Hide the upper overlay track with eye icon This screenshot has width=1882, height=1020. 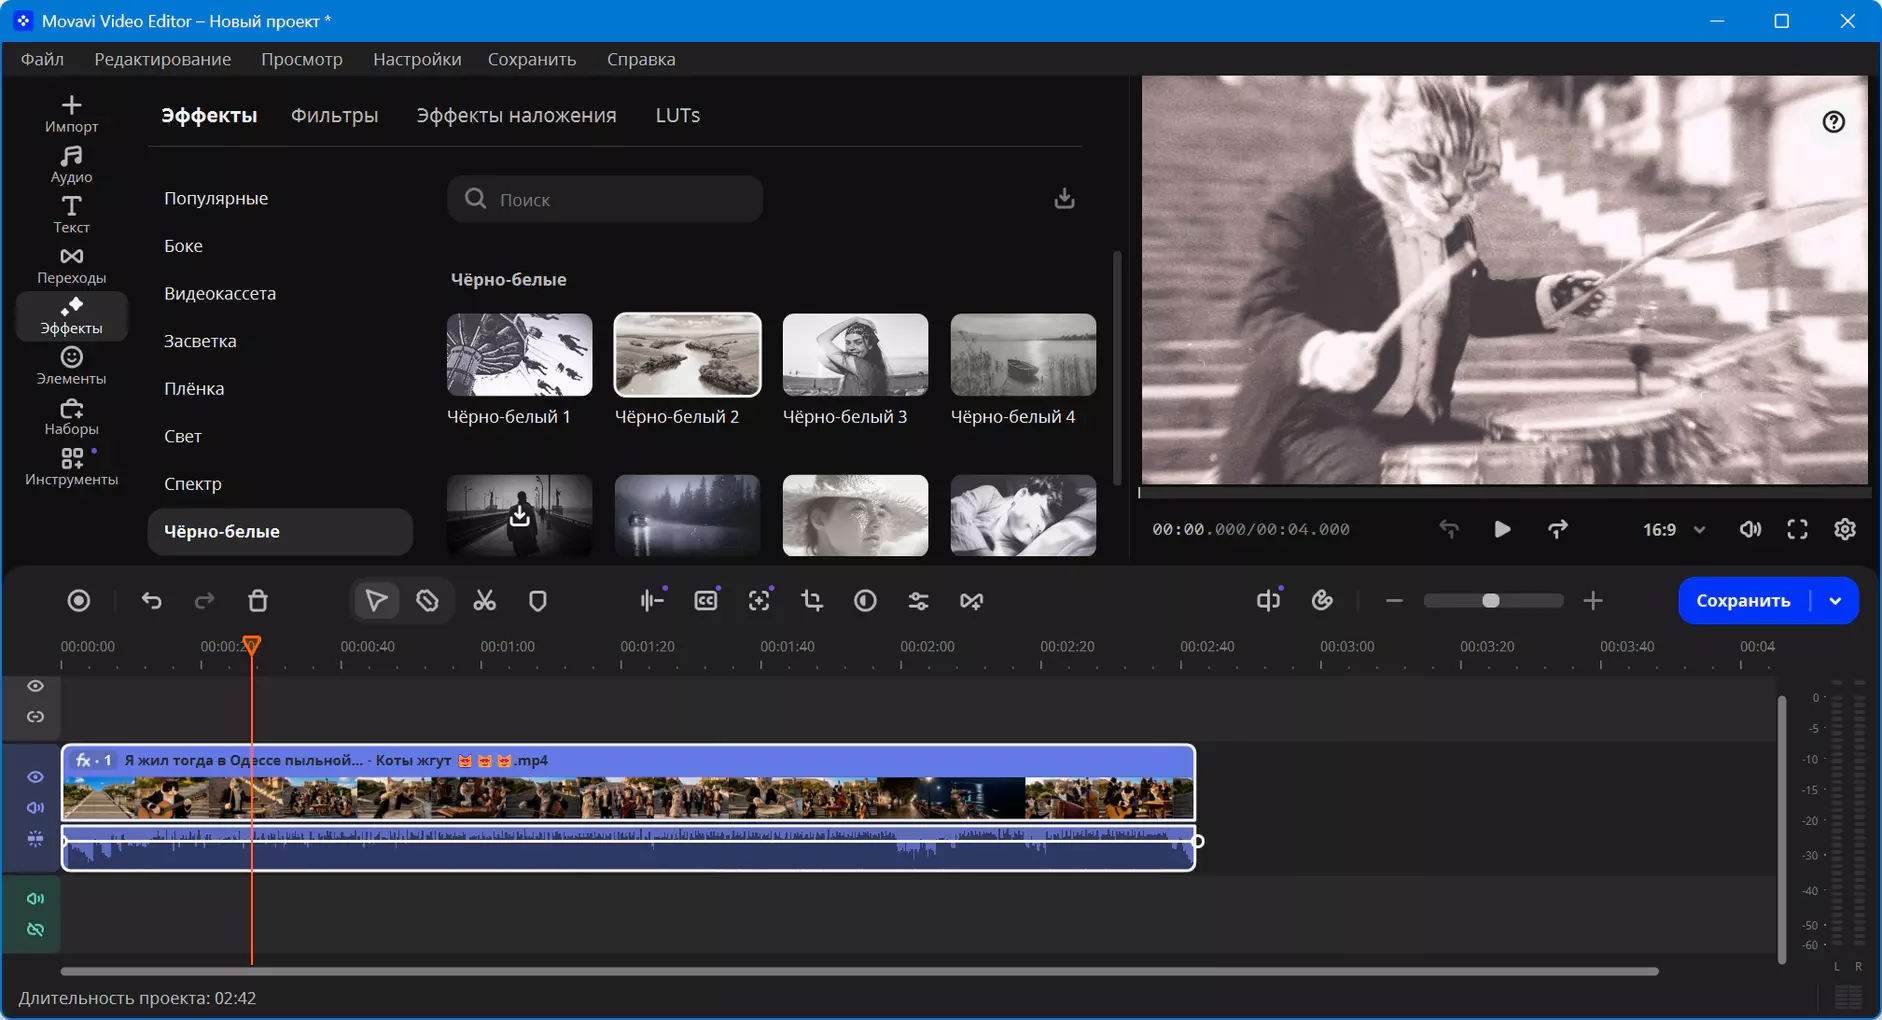(35, 686)
